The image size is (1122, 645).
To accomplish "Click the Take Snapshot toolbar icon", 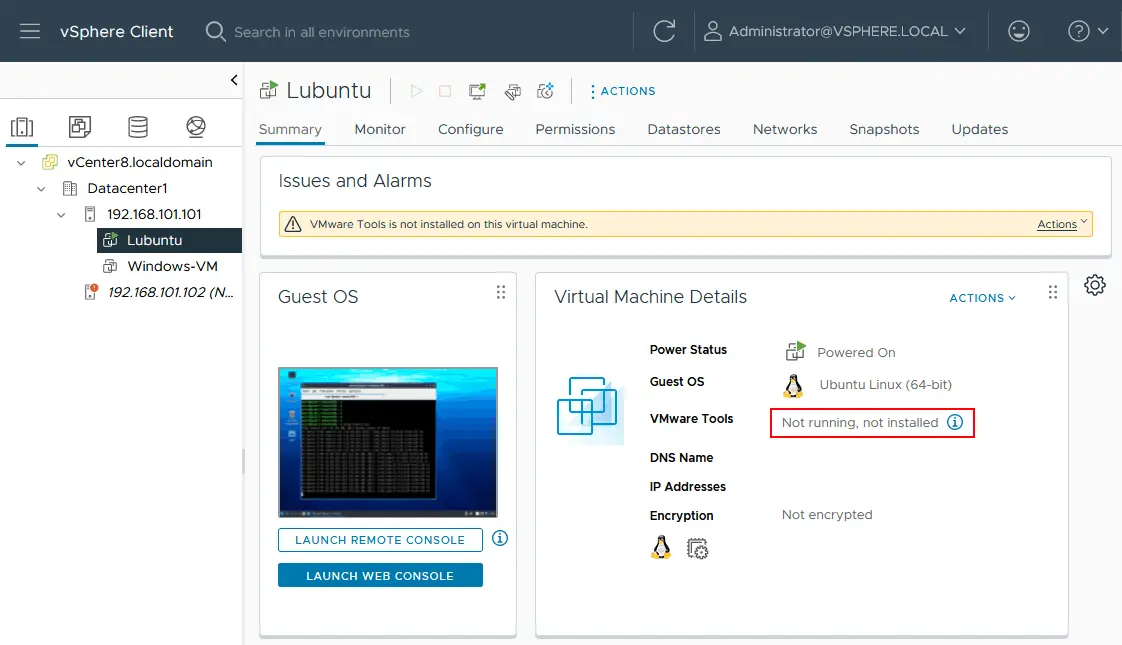I will (545, 90).
